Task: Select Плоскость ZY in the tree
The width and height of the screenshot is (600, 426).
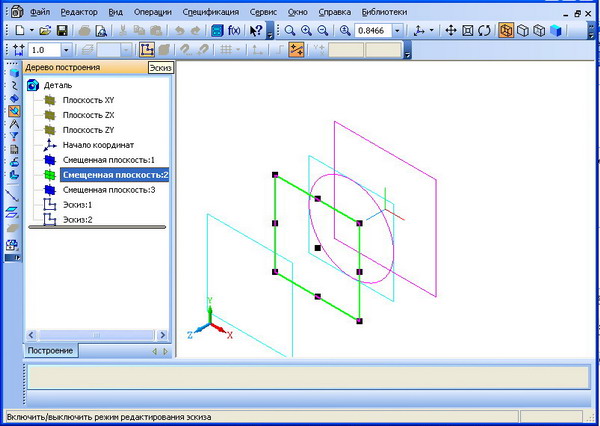Action: coord(88,130)
